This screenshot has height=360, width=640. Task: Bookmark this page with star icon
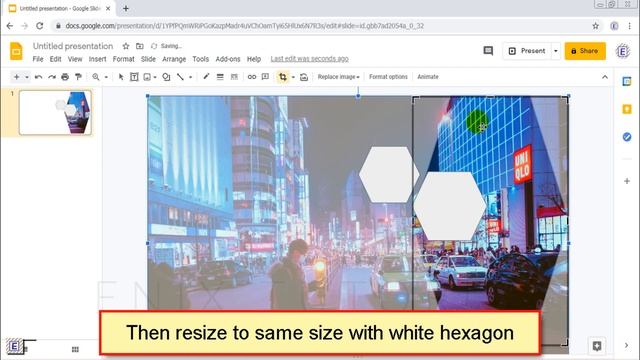tap(596, 26)
